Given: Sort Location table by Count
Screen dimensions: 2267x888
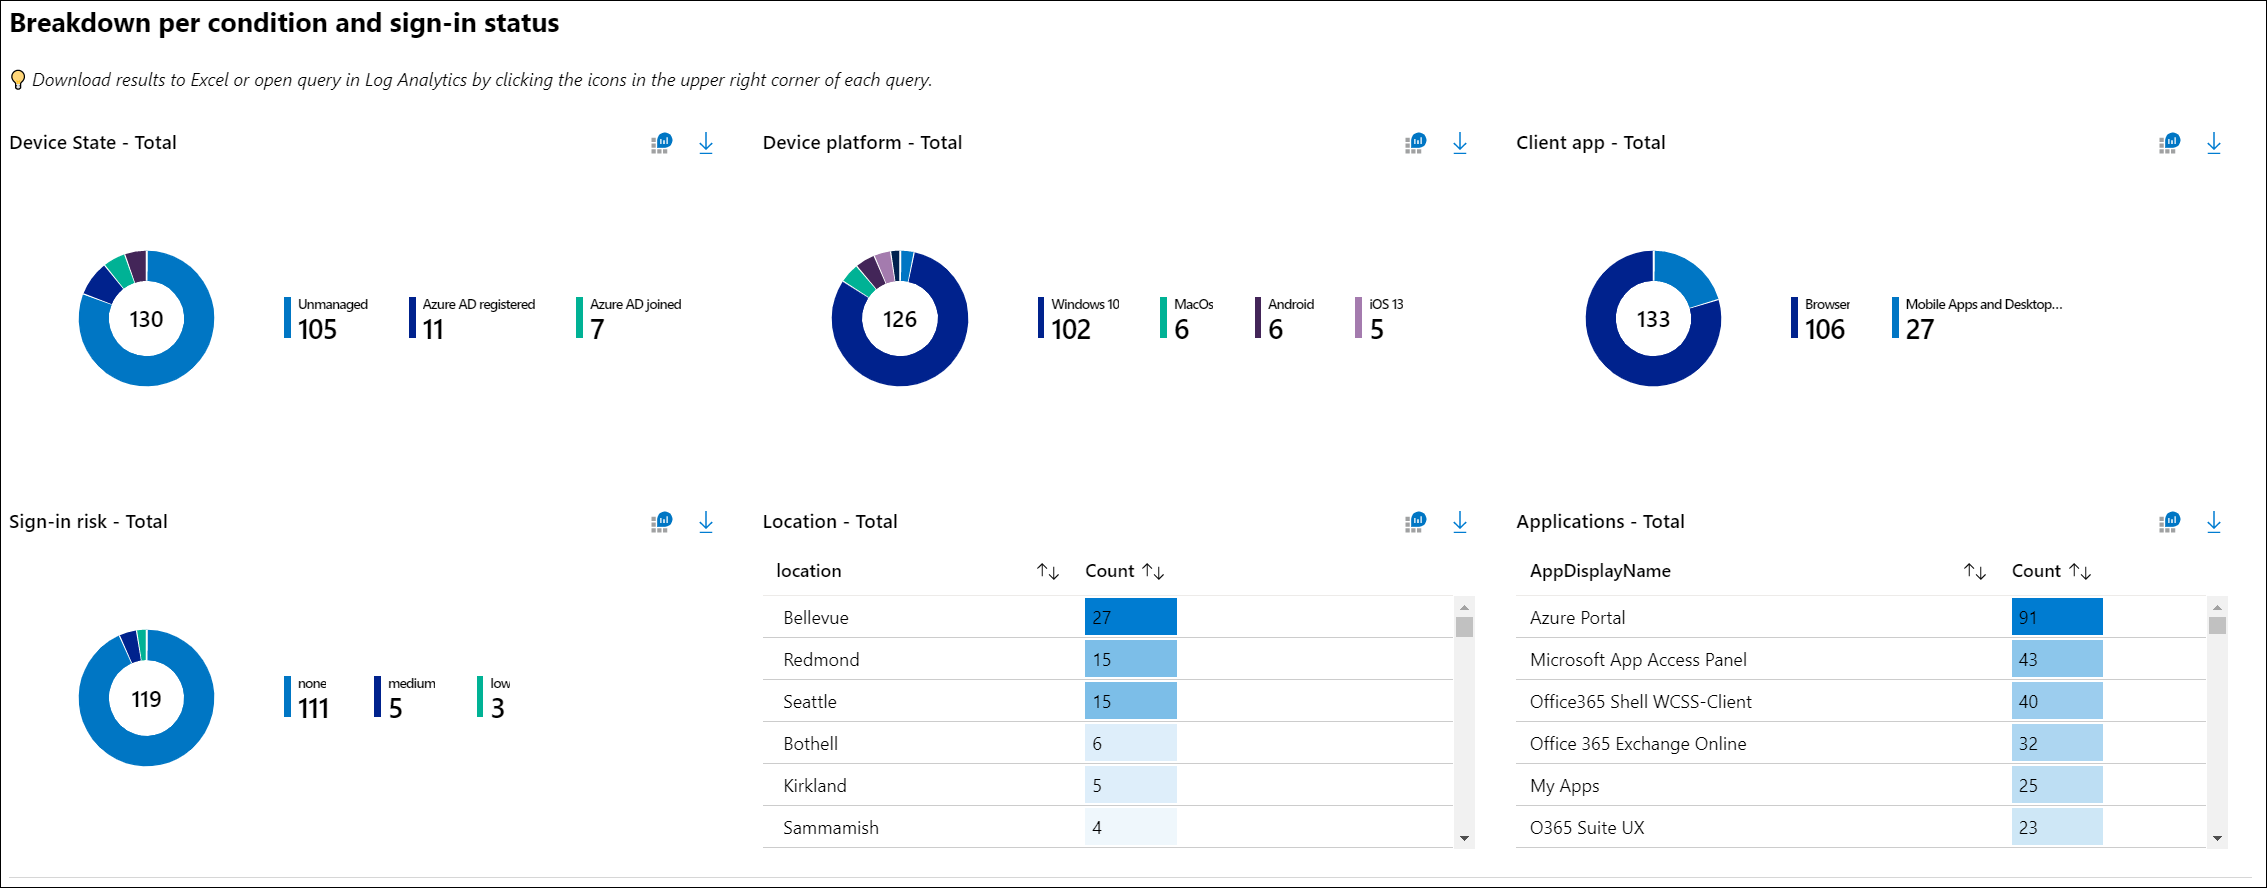Looking at the screenshot, I should [1153, 571].
